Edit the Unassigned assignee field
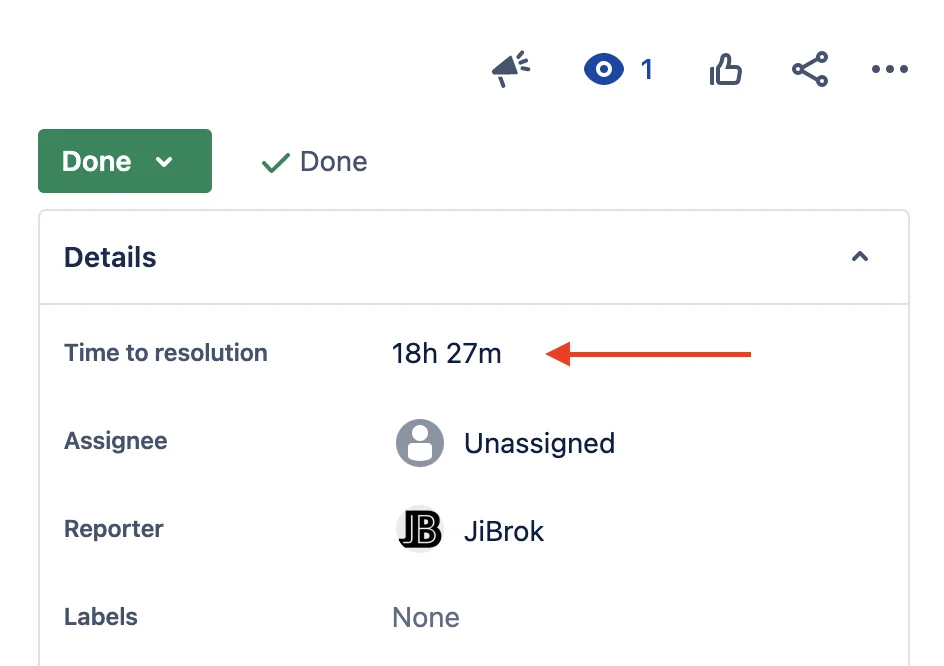The image size is (944, 666). [505, 443]
